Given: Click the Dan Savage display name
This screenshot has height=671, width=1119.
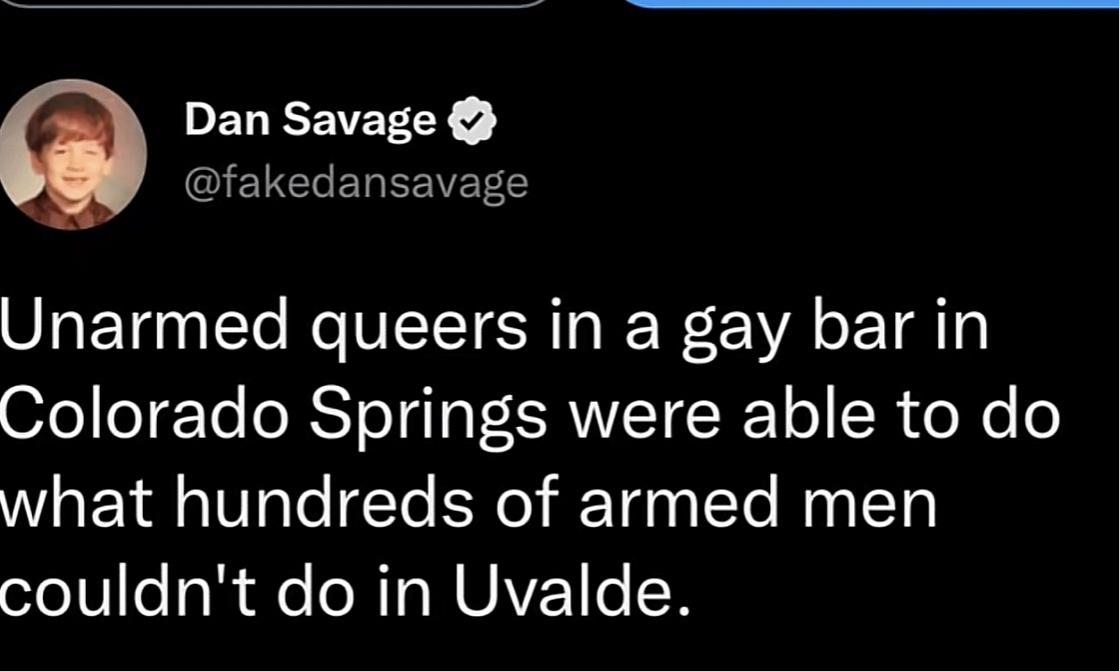Looking at the screenshot, I should (310, 122).
